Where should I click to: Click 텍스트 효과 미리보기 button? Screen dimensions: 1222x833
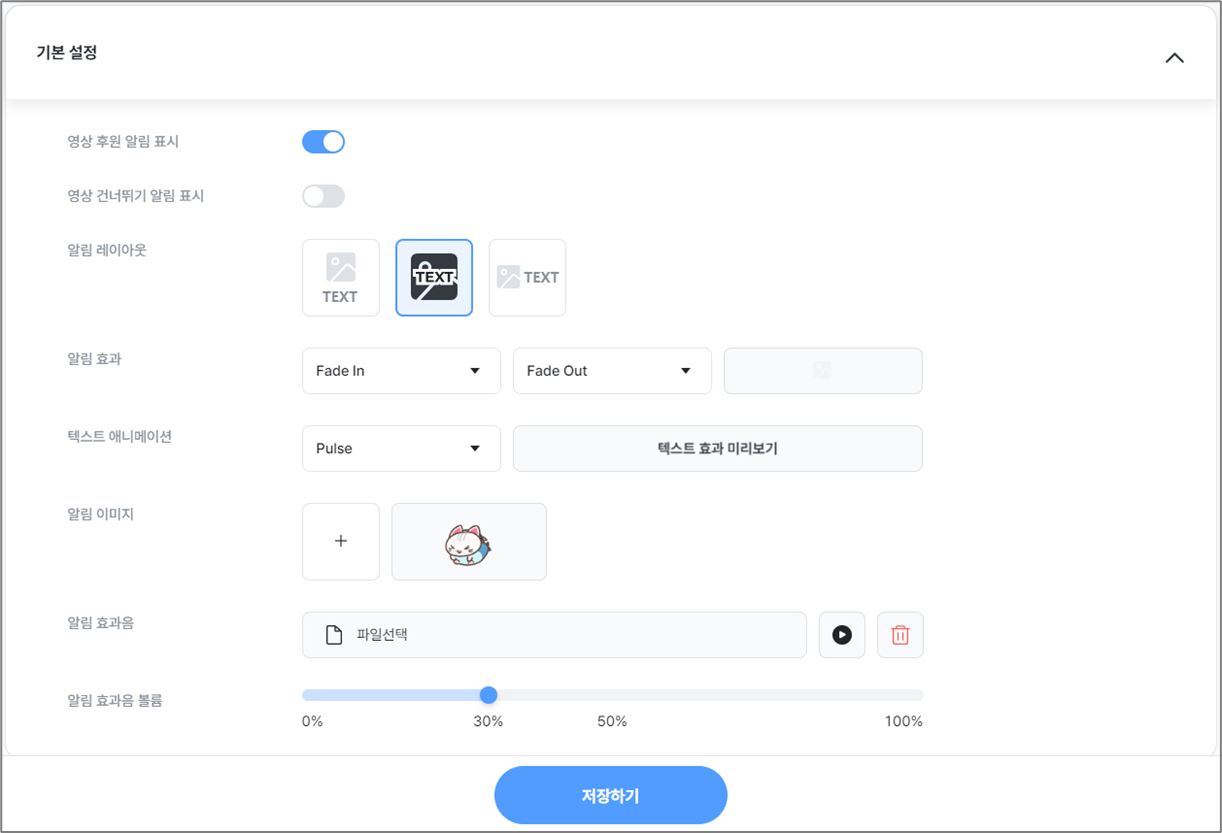click(718, 449)
